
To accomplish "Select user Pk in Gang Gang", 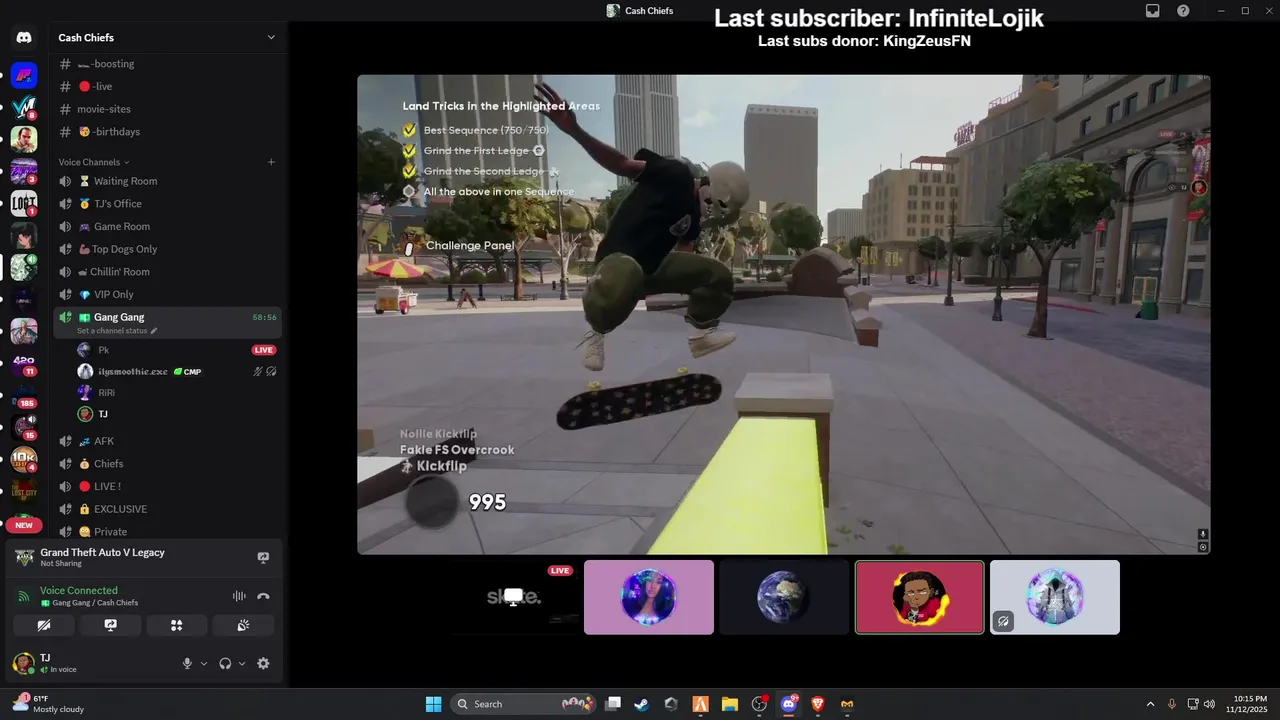I will coord(176,350).
